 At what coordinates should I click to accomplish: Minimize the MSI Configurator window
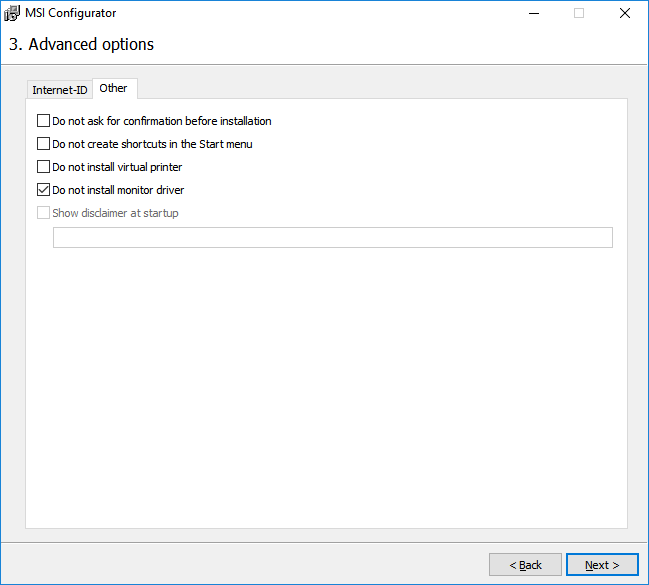coord(531,13)
